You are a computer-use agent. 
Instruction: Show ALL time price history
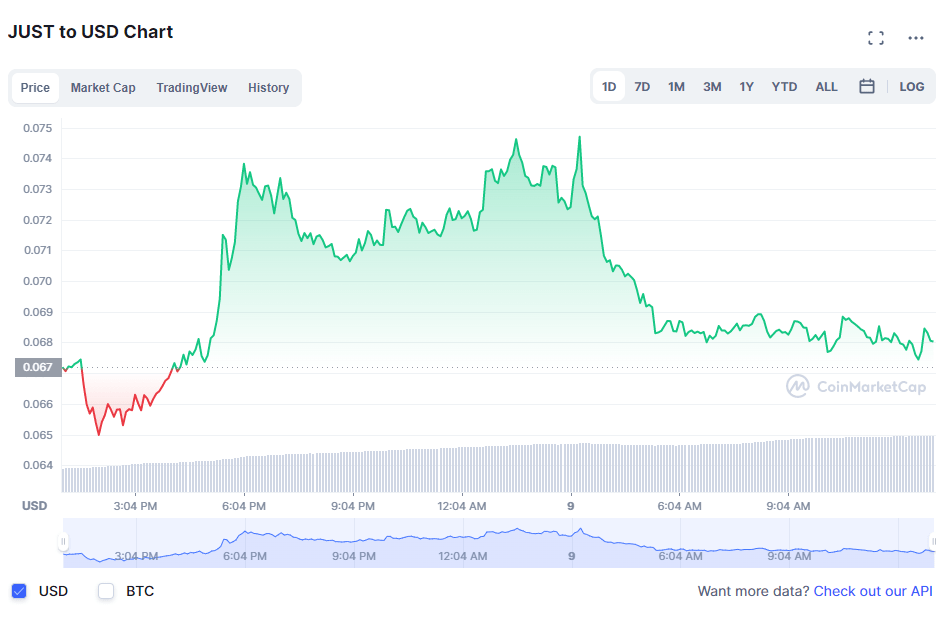pyautogui.click(x=826, y=87)
